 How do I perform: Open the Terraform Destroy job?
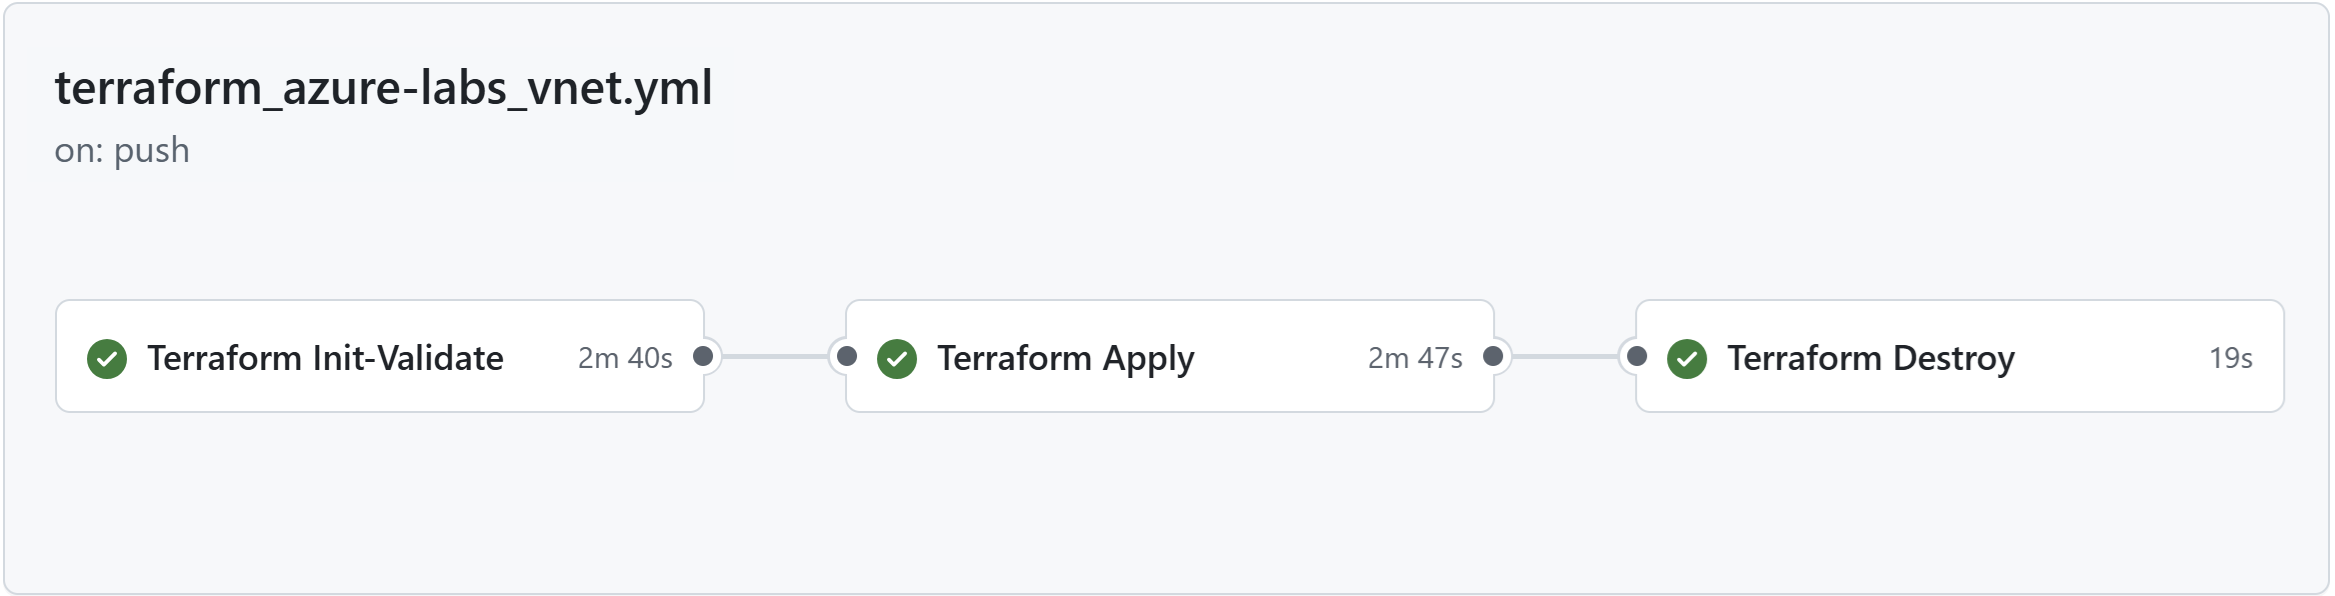click(x=1870, y=358)
